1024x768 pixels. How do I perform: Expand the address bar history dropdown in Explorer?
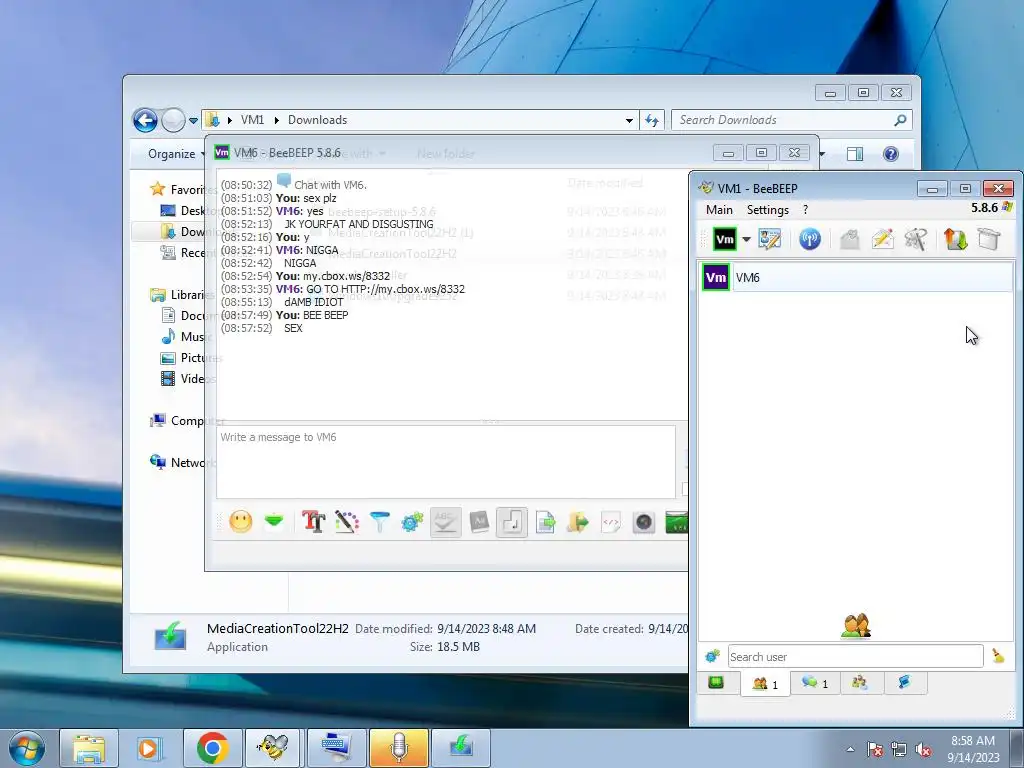629,121
